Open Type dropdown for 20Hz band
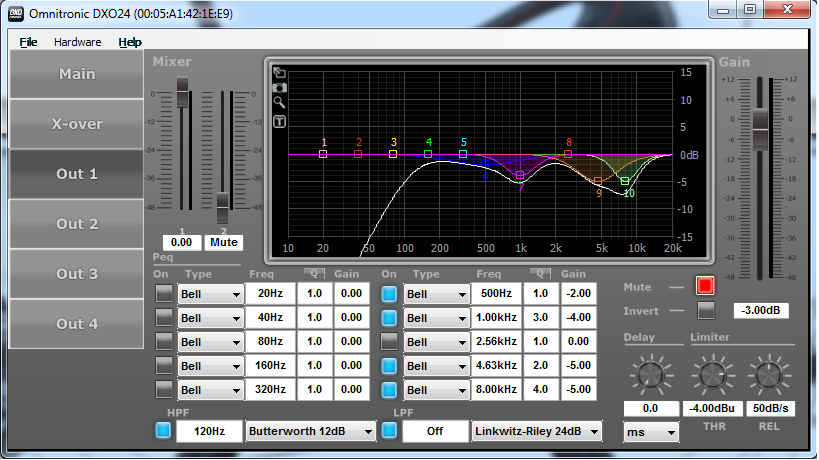 tap(210, 294)
